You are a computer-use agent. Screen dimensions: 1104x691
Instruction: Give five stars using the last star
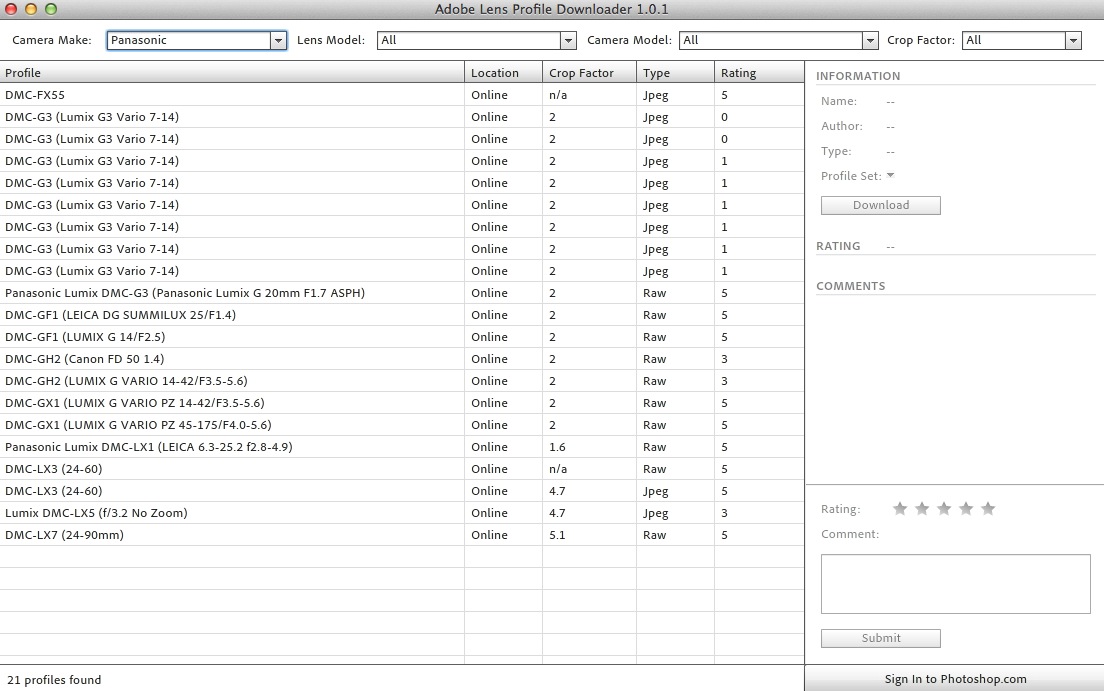[988, 509]
